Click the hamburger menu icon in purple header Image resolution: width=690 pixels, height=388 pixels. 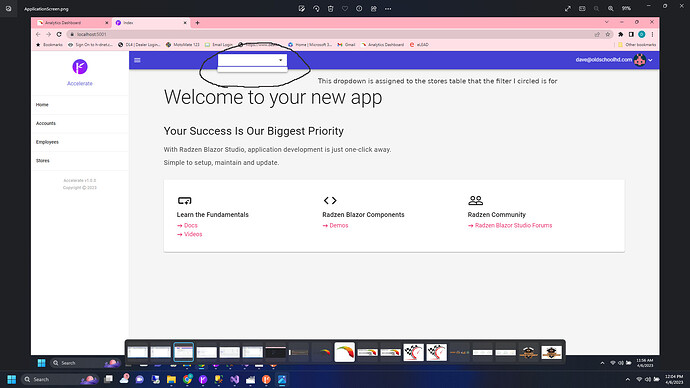137,60
